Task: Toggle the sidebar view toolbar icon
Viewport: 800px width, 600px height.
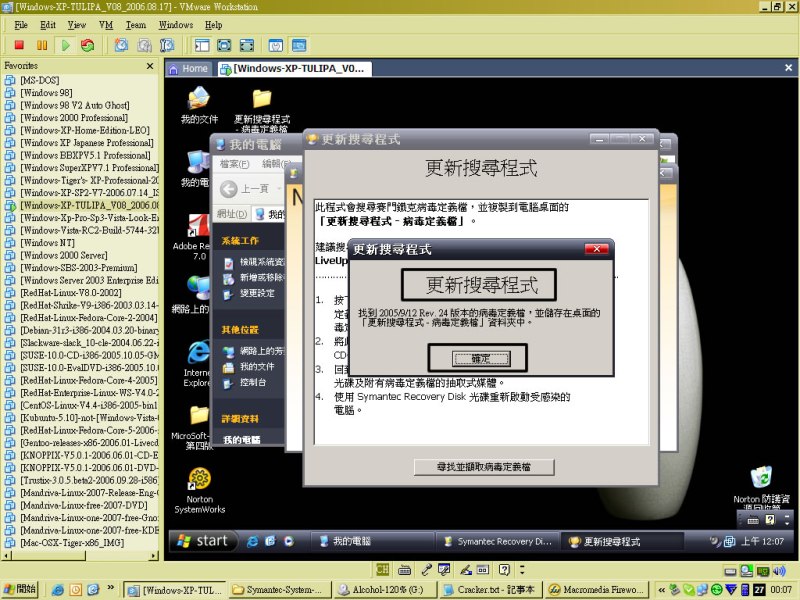Action: tap(202, 45)
